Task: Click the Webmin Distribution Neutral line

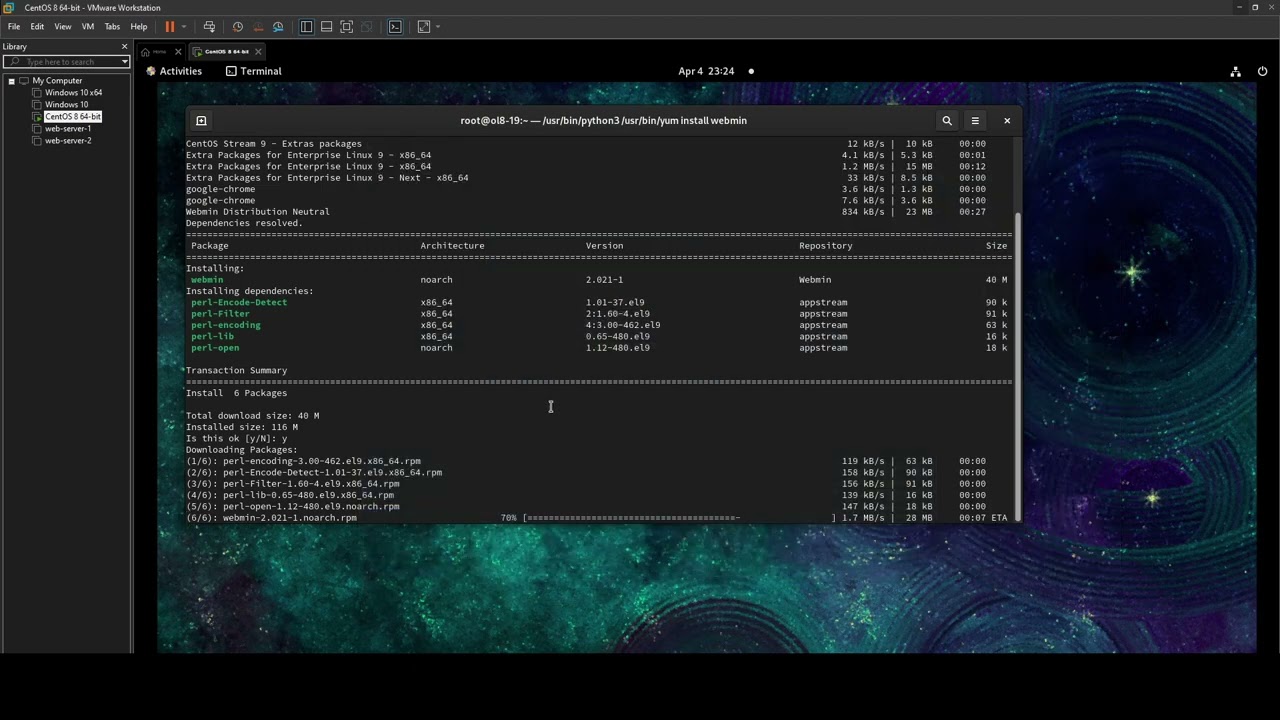Action: 257,212
